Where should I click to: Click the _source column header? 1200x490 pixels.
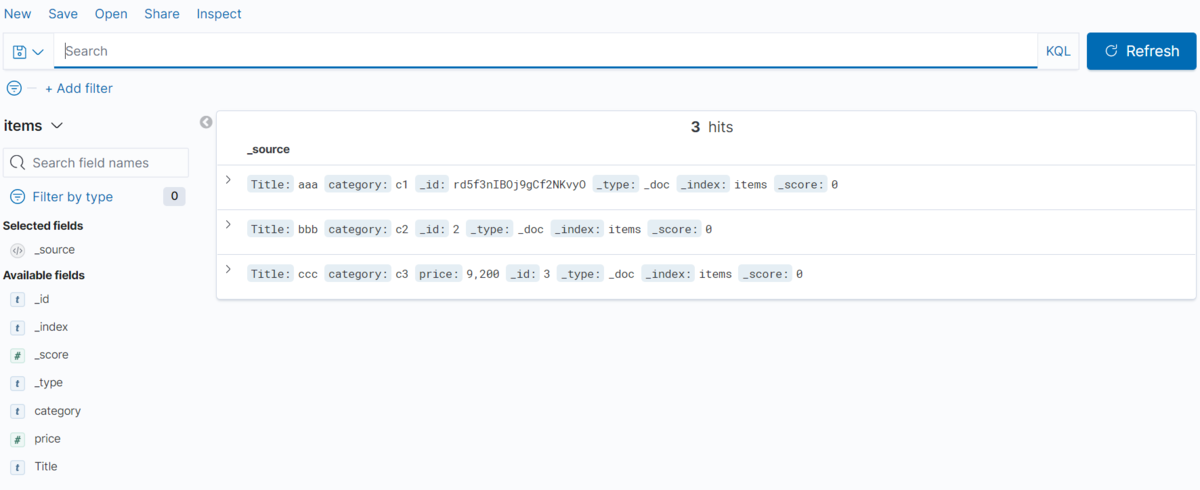tap(268, 149)
